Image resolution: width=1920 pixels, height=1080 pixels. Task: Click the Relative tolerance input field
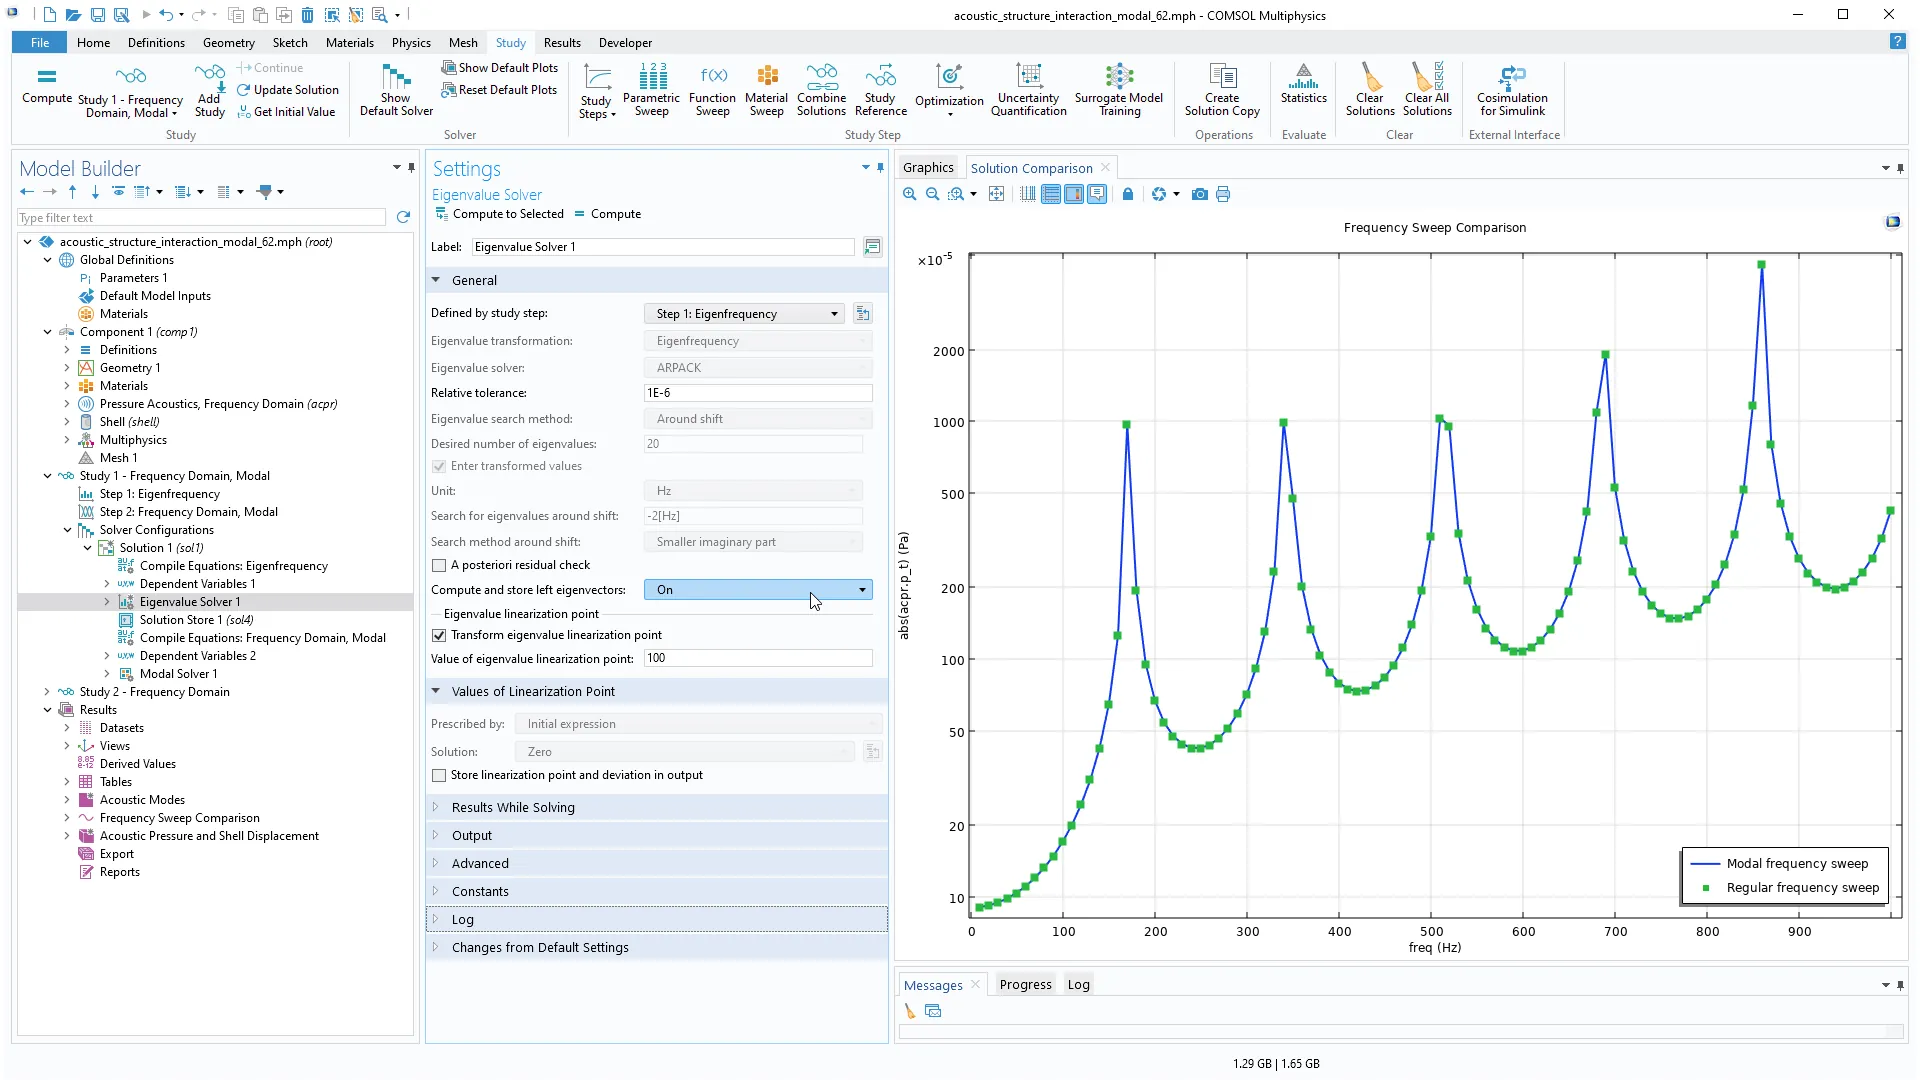pyautogui.click(x=757, y=393)
